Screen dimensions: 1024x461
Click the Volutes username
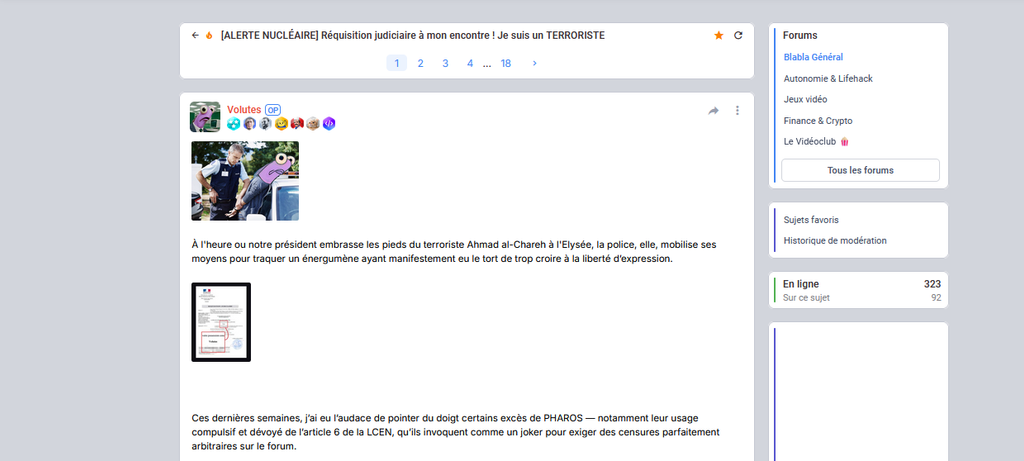point(244,110)
